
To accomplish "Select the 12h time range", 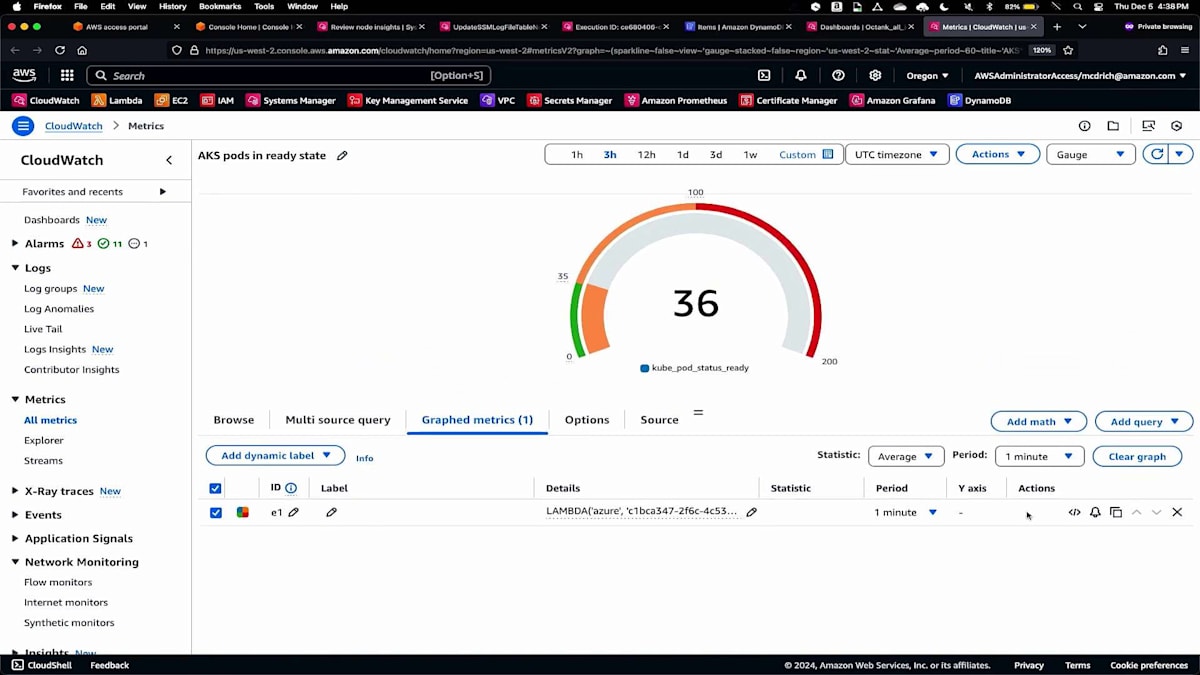I will [x=647, y=154].
